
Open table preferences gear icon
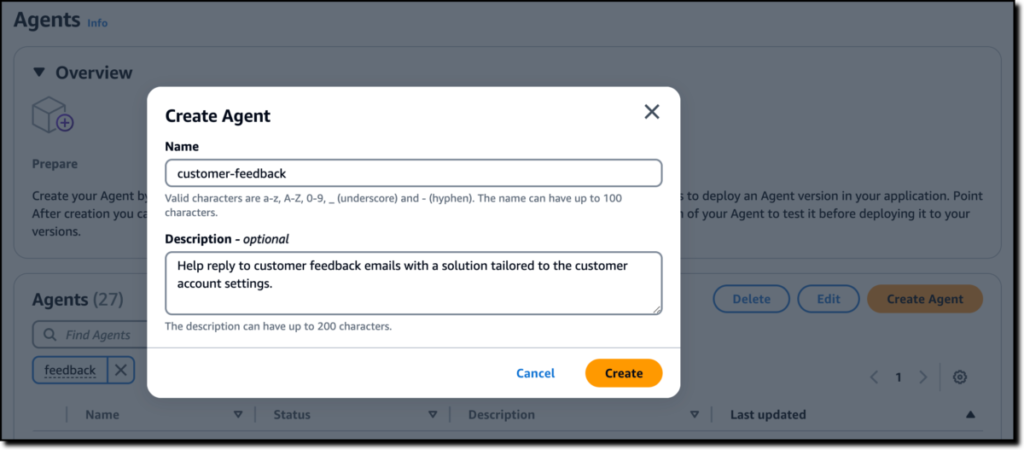point(959,377)
